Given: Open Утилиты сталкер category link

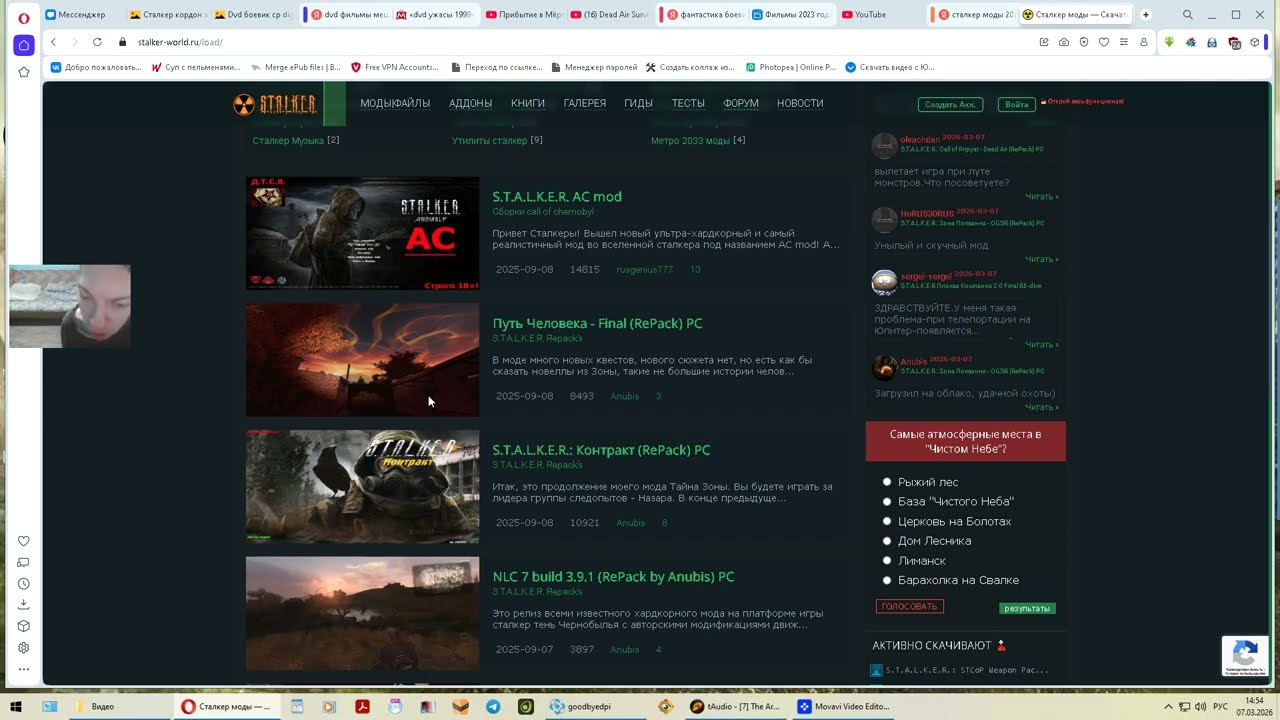Looking at the screenshot, I should 489,141.
